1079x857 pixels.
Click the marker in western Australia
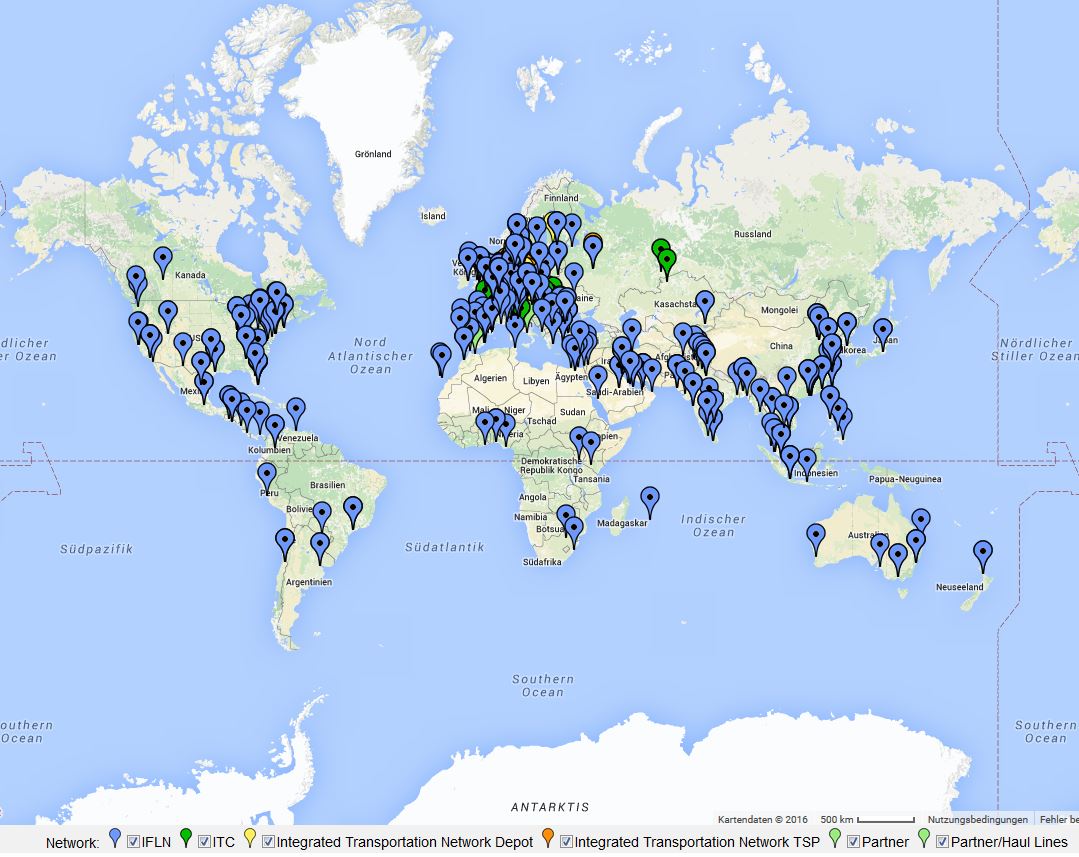pos(816,535)
